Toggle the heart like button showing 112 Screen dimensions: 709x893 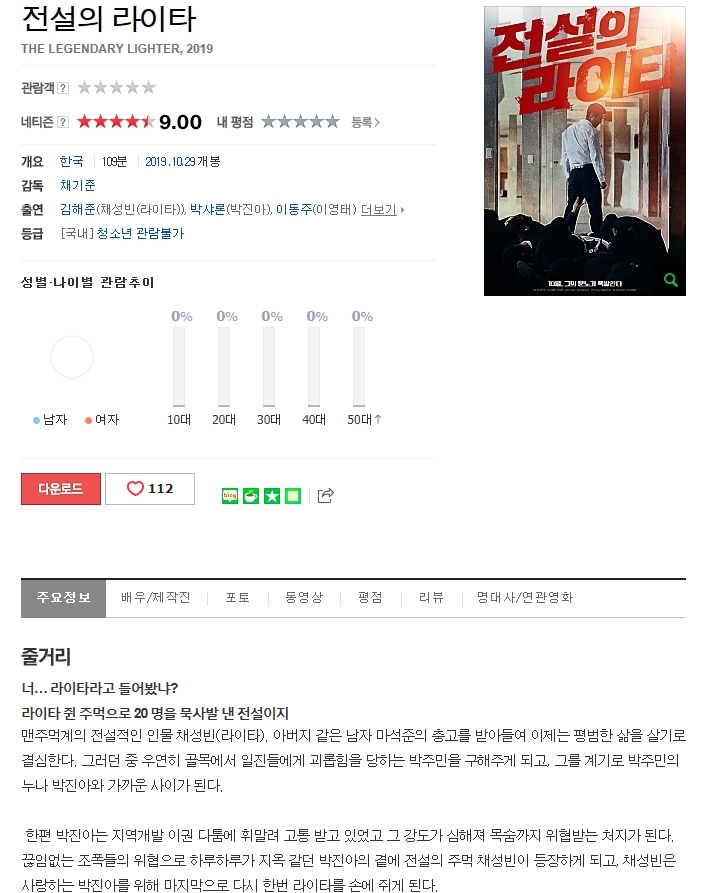coord(150,489)
